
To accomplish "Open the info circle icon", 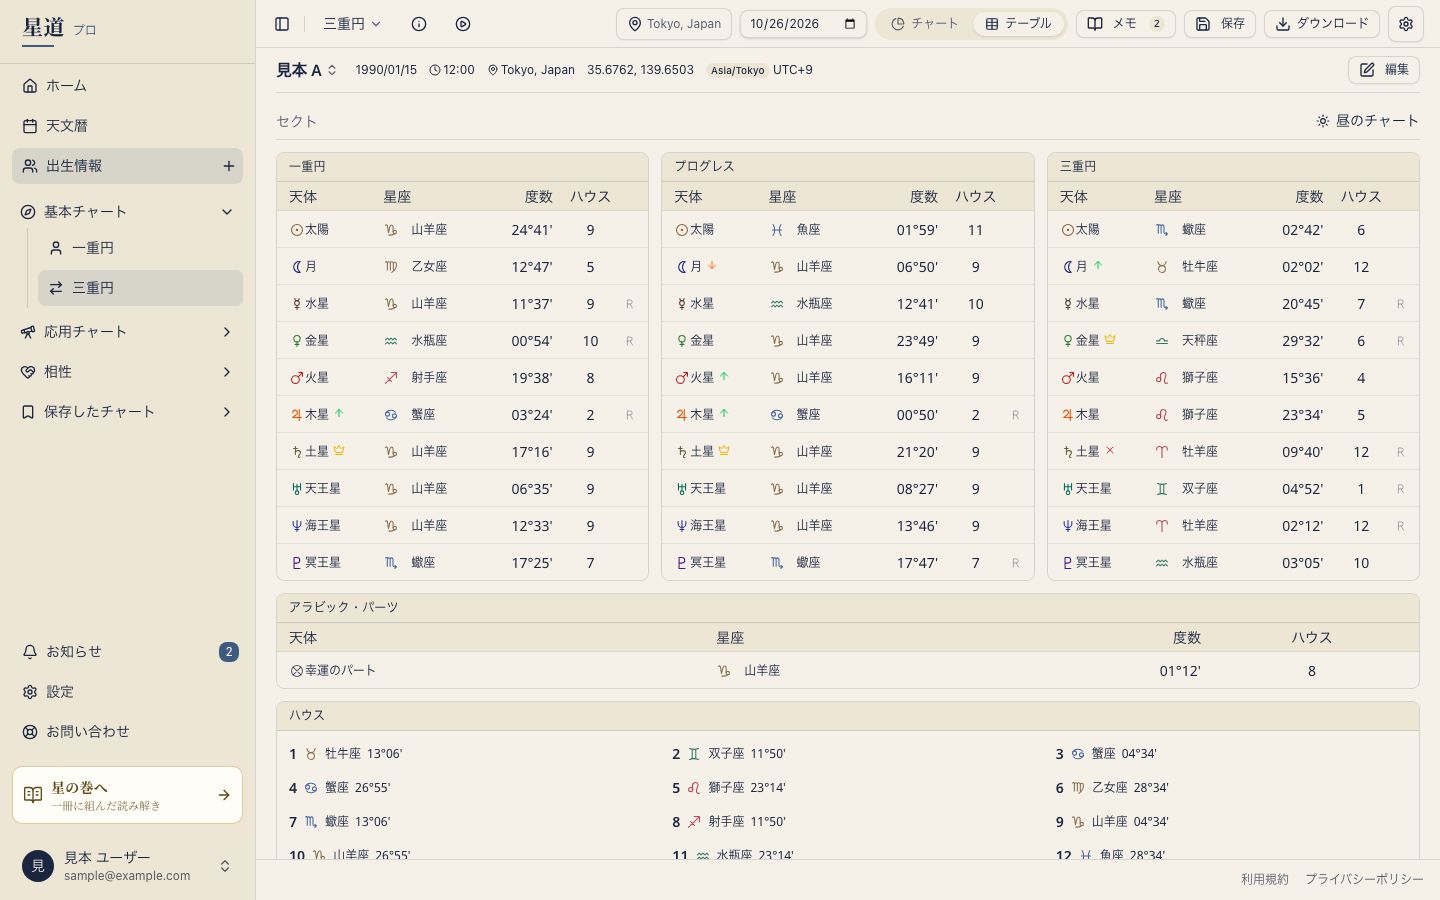I will coord(419,24).
